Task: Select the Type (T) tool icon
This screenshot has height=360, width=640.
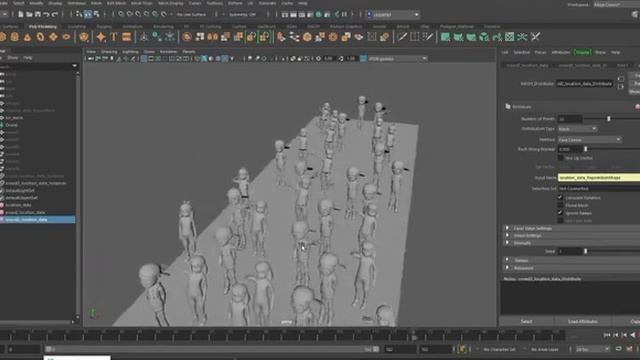Action: [113, 37]
